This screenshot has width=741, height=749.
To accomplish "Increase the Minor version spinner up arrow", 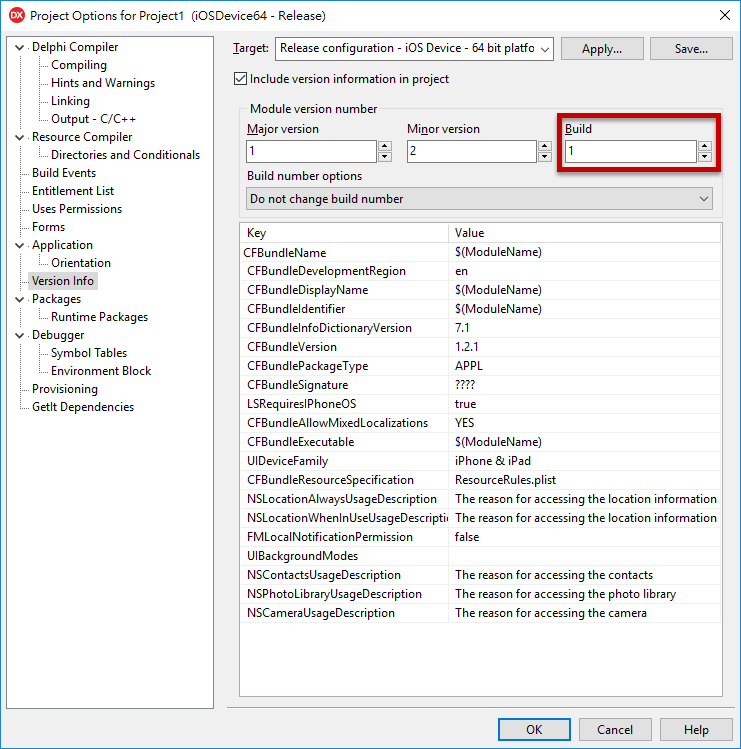I will click(x=545, y=146).
